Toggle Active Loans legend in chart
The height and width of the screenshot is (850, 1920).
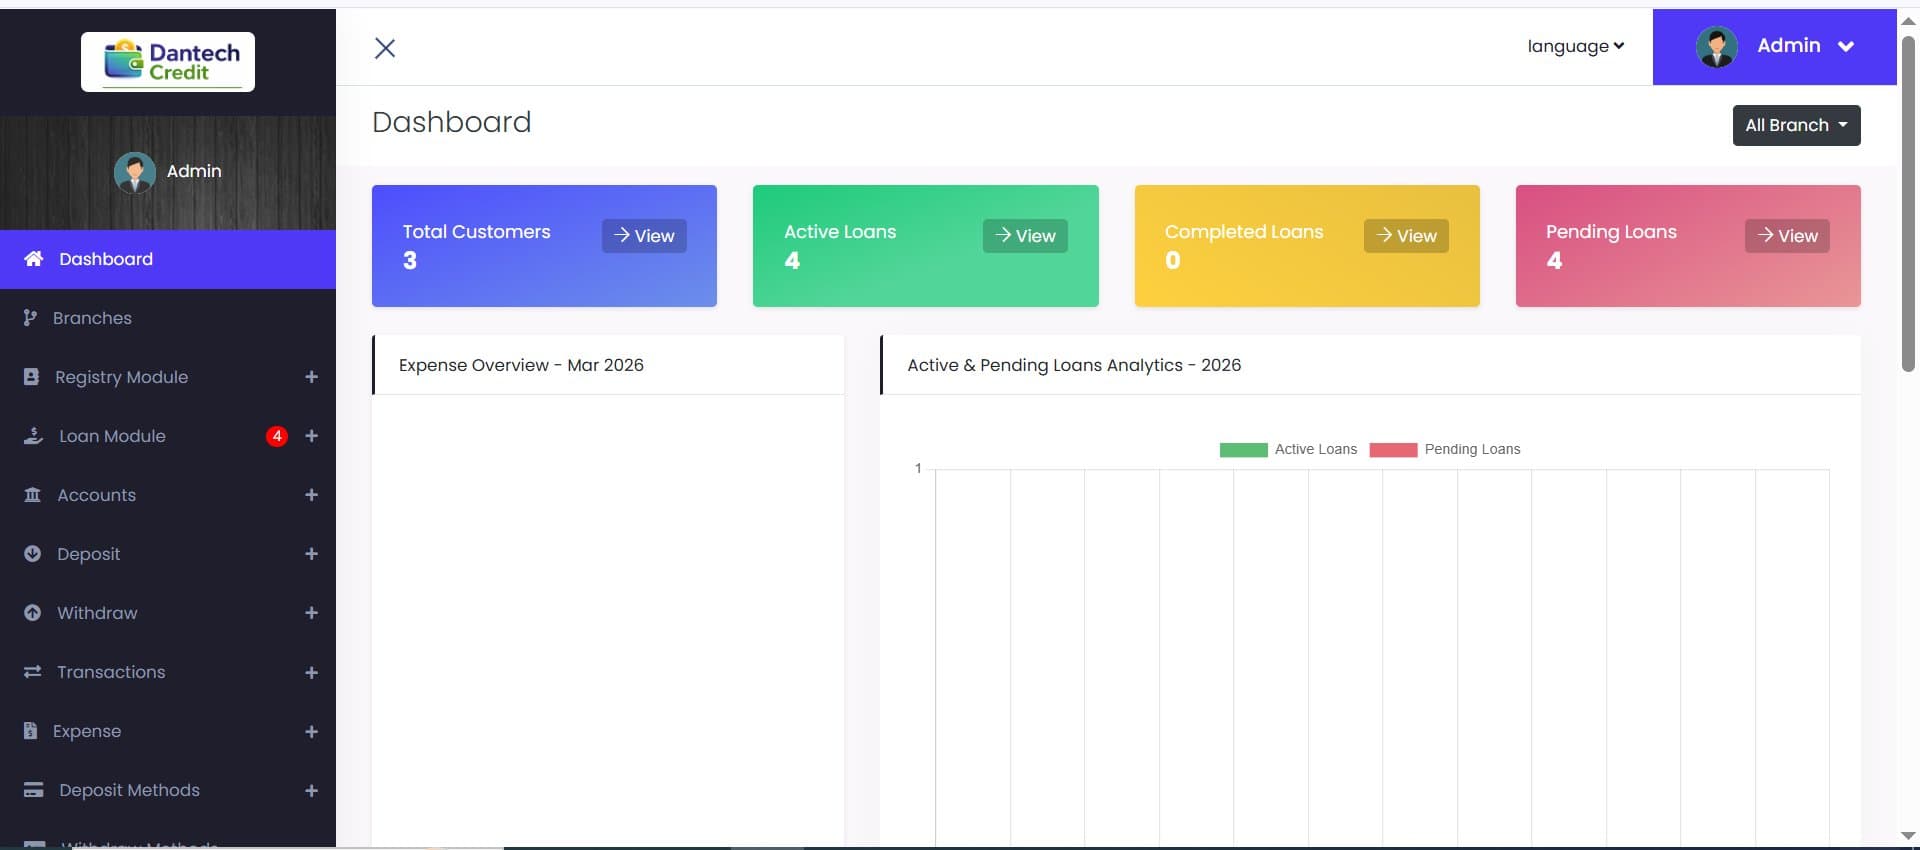tap(1288, 450)
